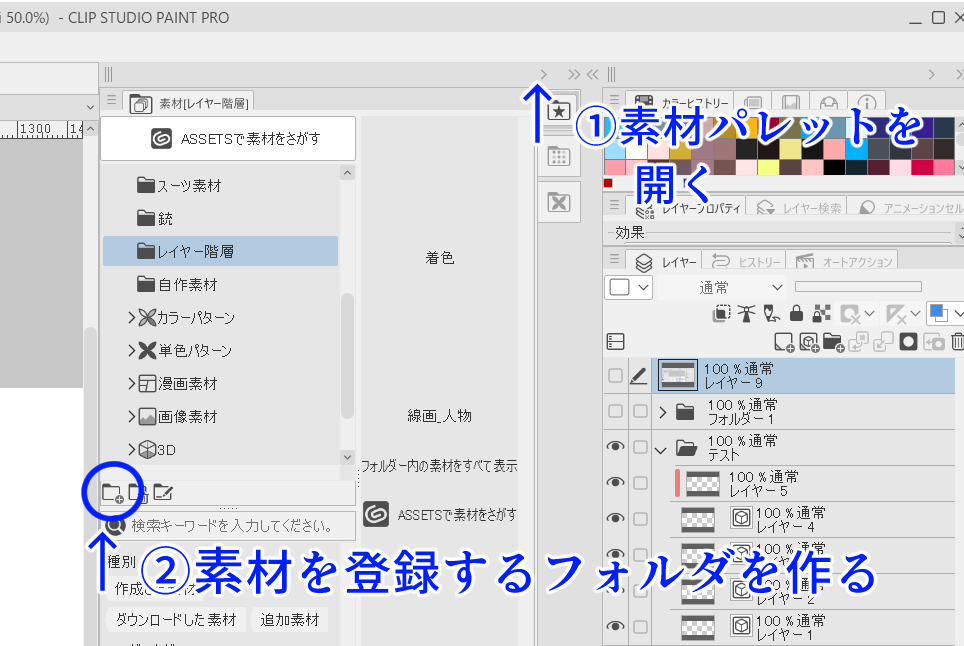Set as Draft Layer icon
The height and width of the screenshot is (646, 964).
click(771, 313)
